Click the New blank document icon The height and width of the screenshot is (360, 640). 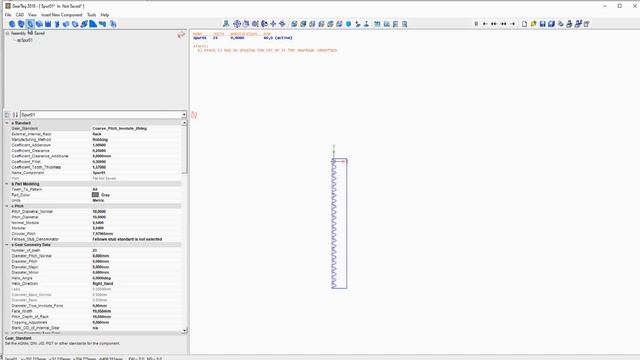pos(524,24)
